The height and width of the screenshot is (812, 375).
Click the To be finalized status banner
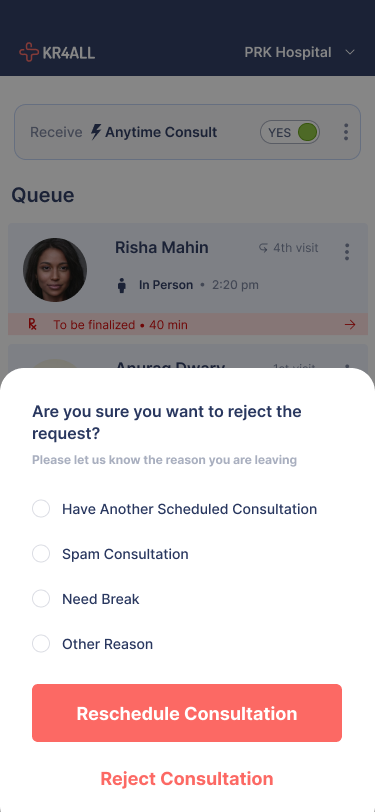(x=188, y=325)
